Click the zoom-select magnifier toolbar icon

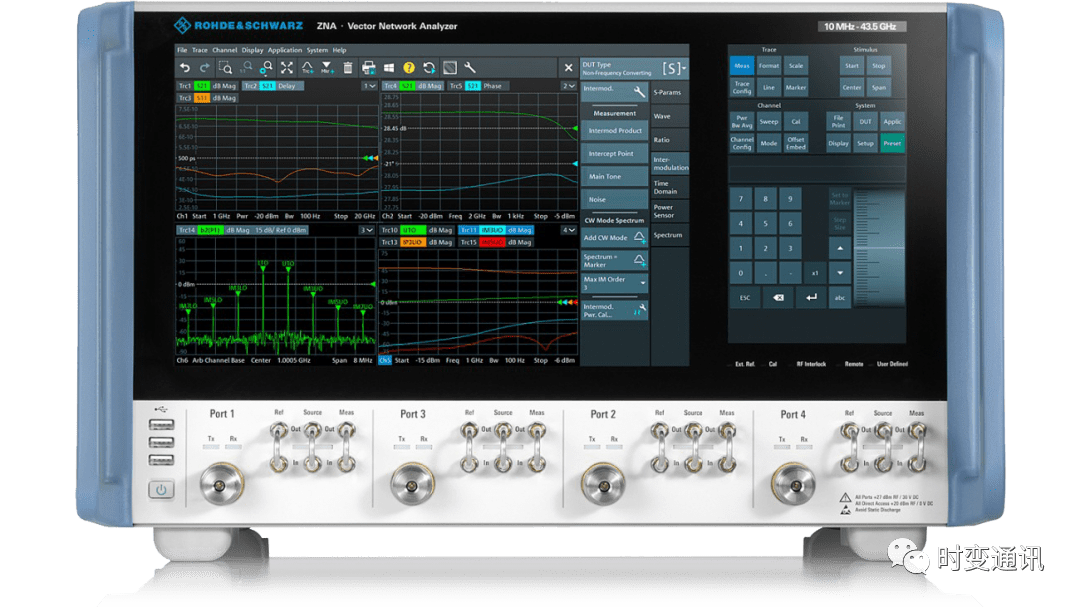(225, 68)
